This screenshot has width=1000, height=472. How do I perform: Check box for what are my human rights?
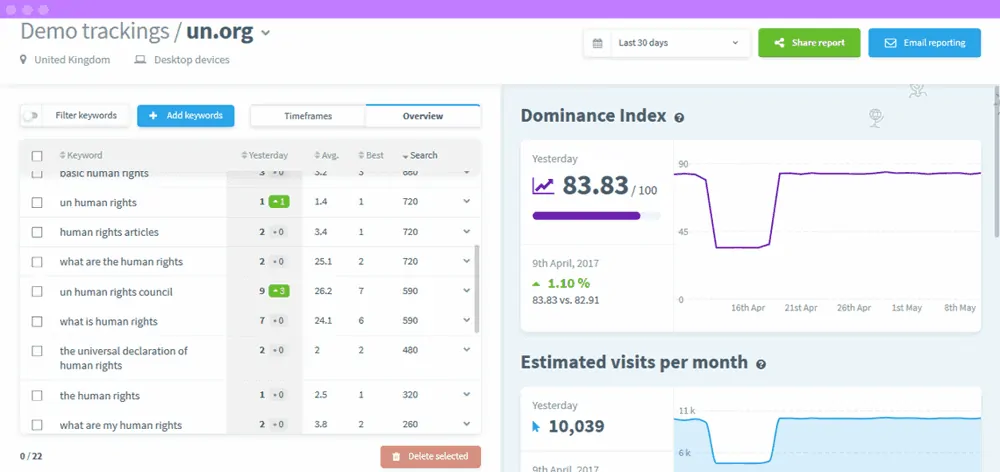[x=37, y=425]
